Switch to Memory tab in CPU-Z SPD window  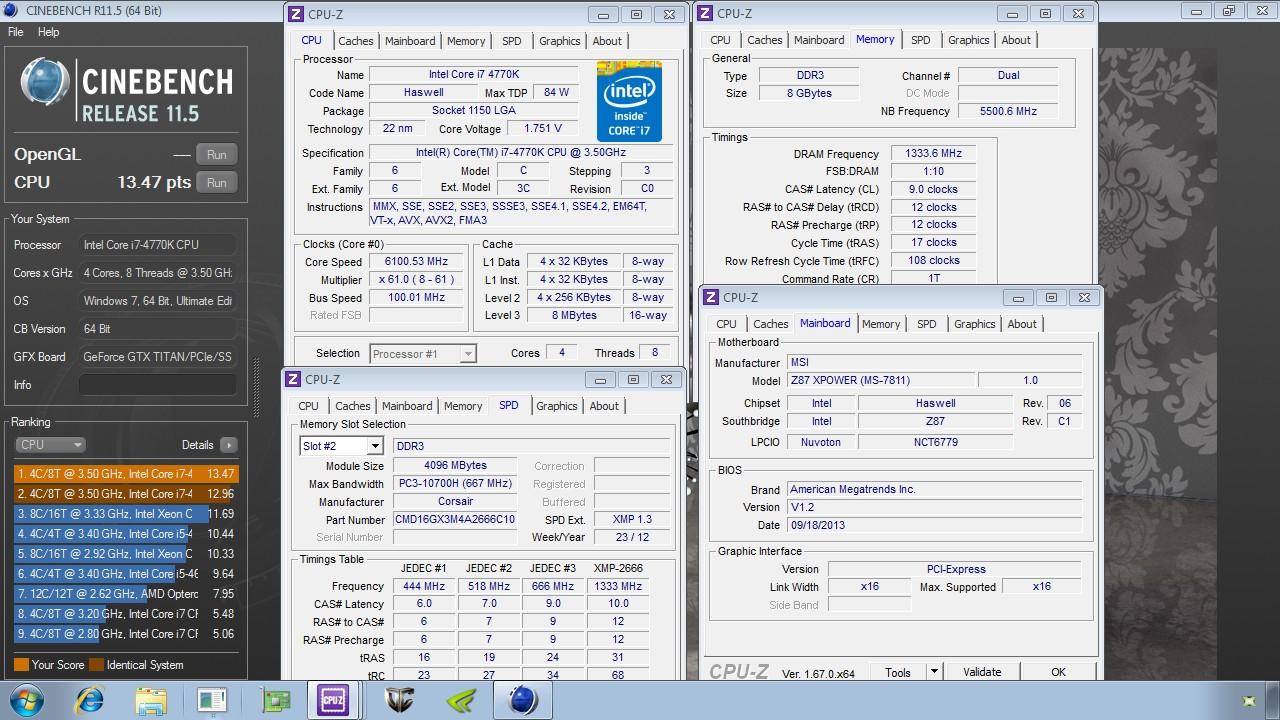click(x=463, y=406)
